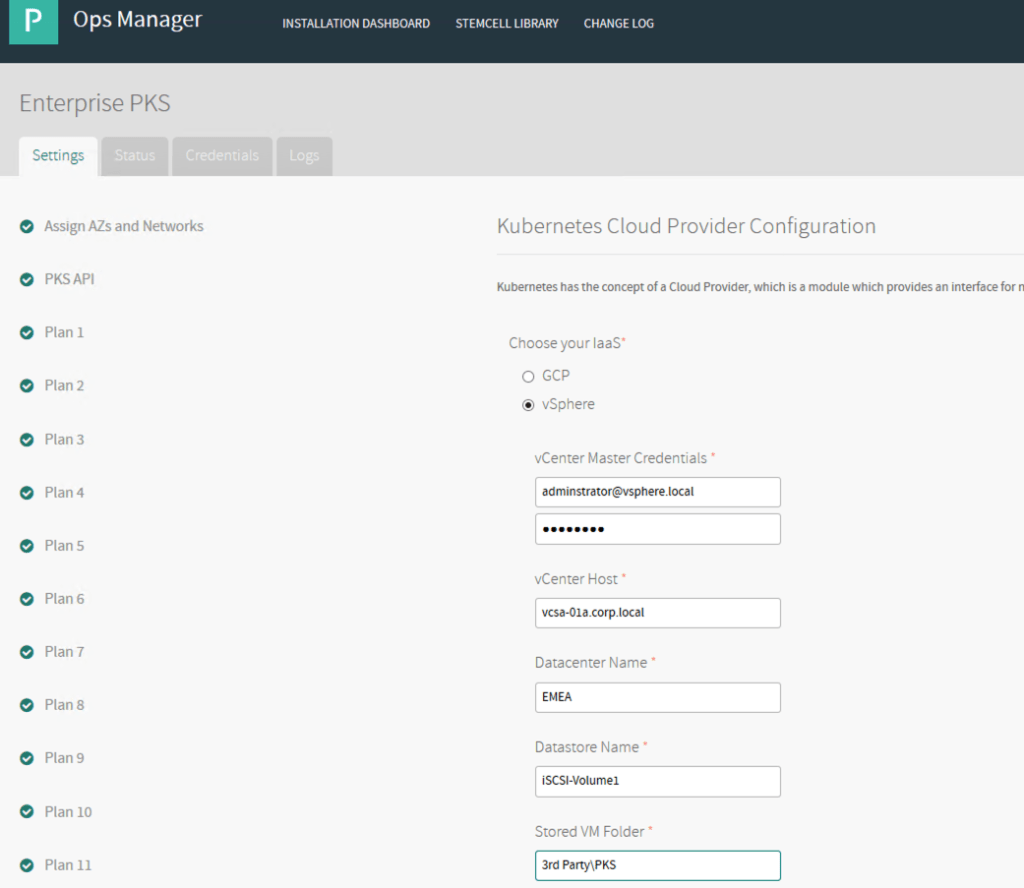1024x888 pixels.
Task: Click the Ops Manager P logo icon
Action: [33, 22]
